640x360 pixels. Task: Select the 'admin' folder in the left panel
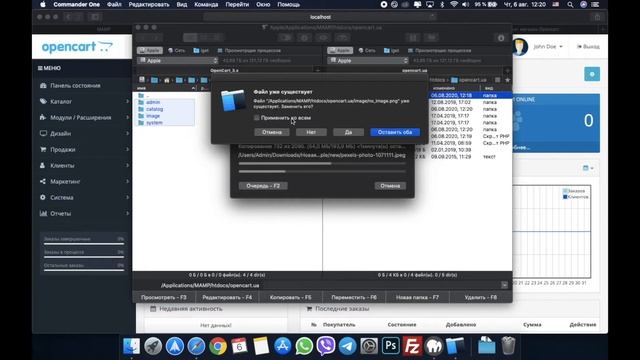coord(153,102)
